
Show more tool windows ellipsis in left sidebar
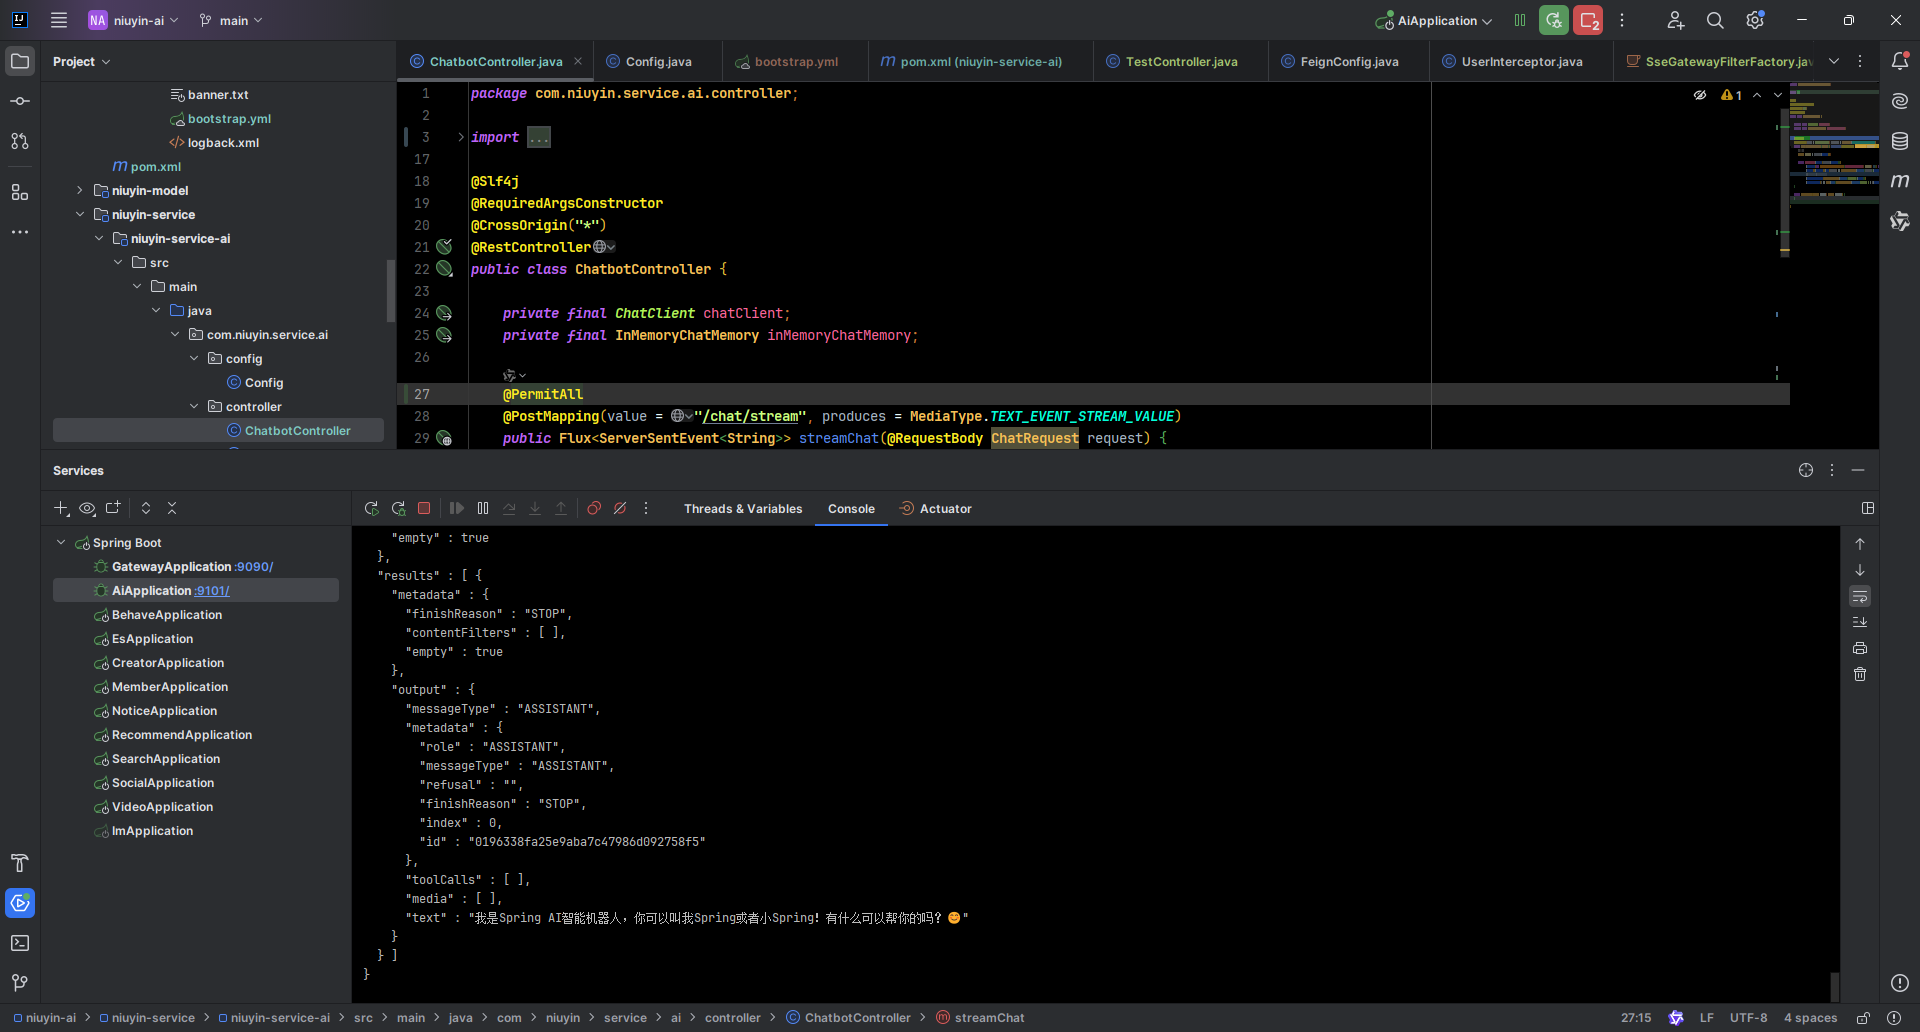(20, 232)
